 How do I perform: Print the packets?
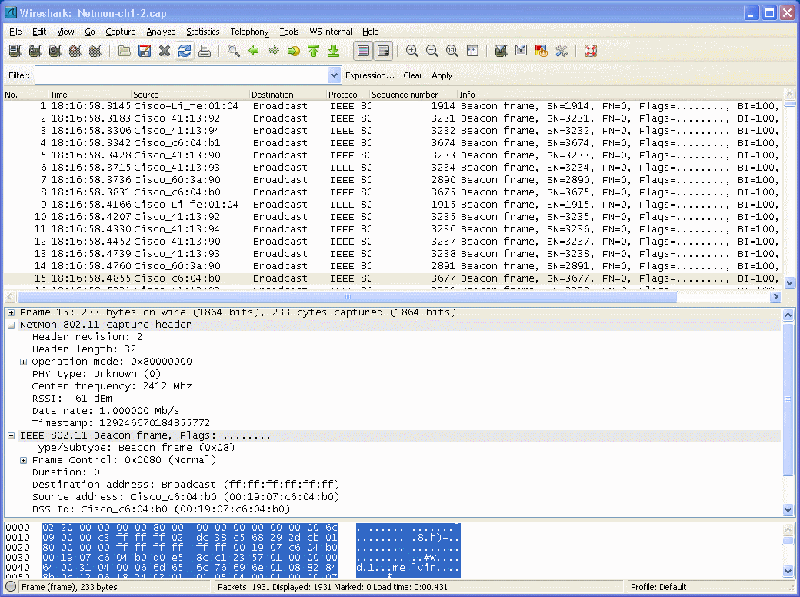coord(205,51)
